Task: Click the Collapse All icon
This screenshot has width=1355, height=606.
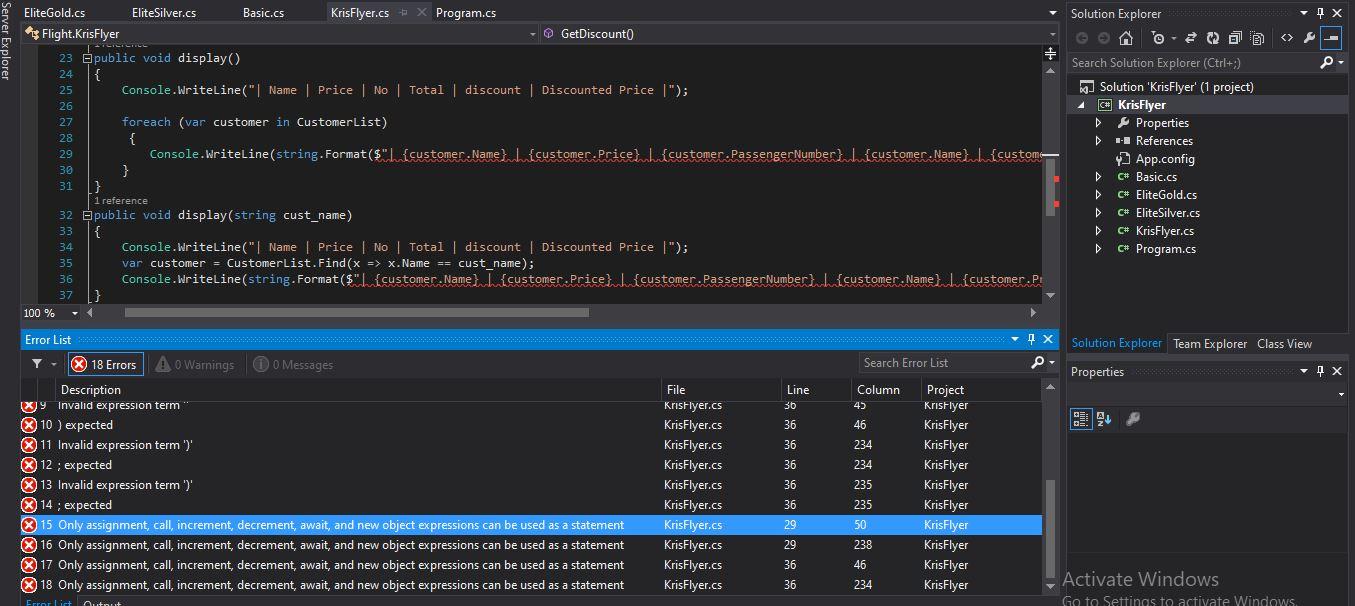Action: coord(1235,38)
